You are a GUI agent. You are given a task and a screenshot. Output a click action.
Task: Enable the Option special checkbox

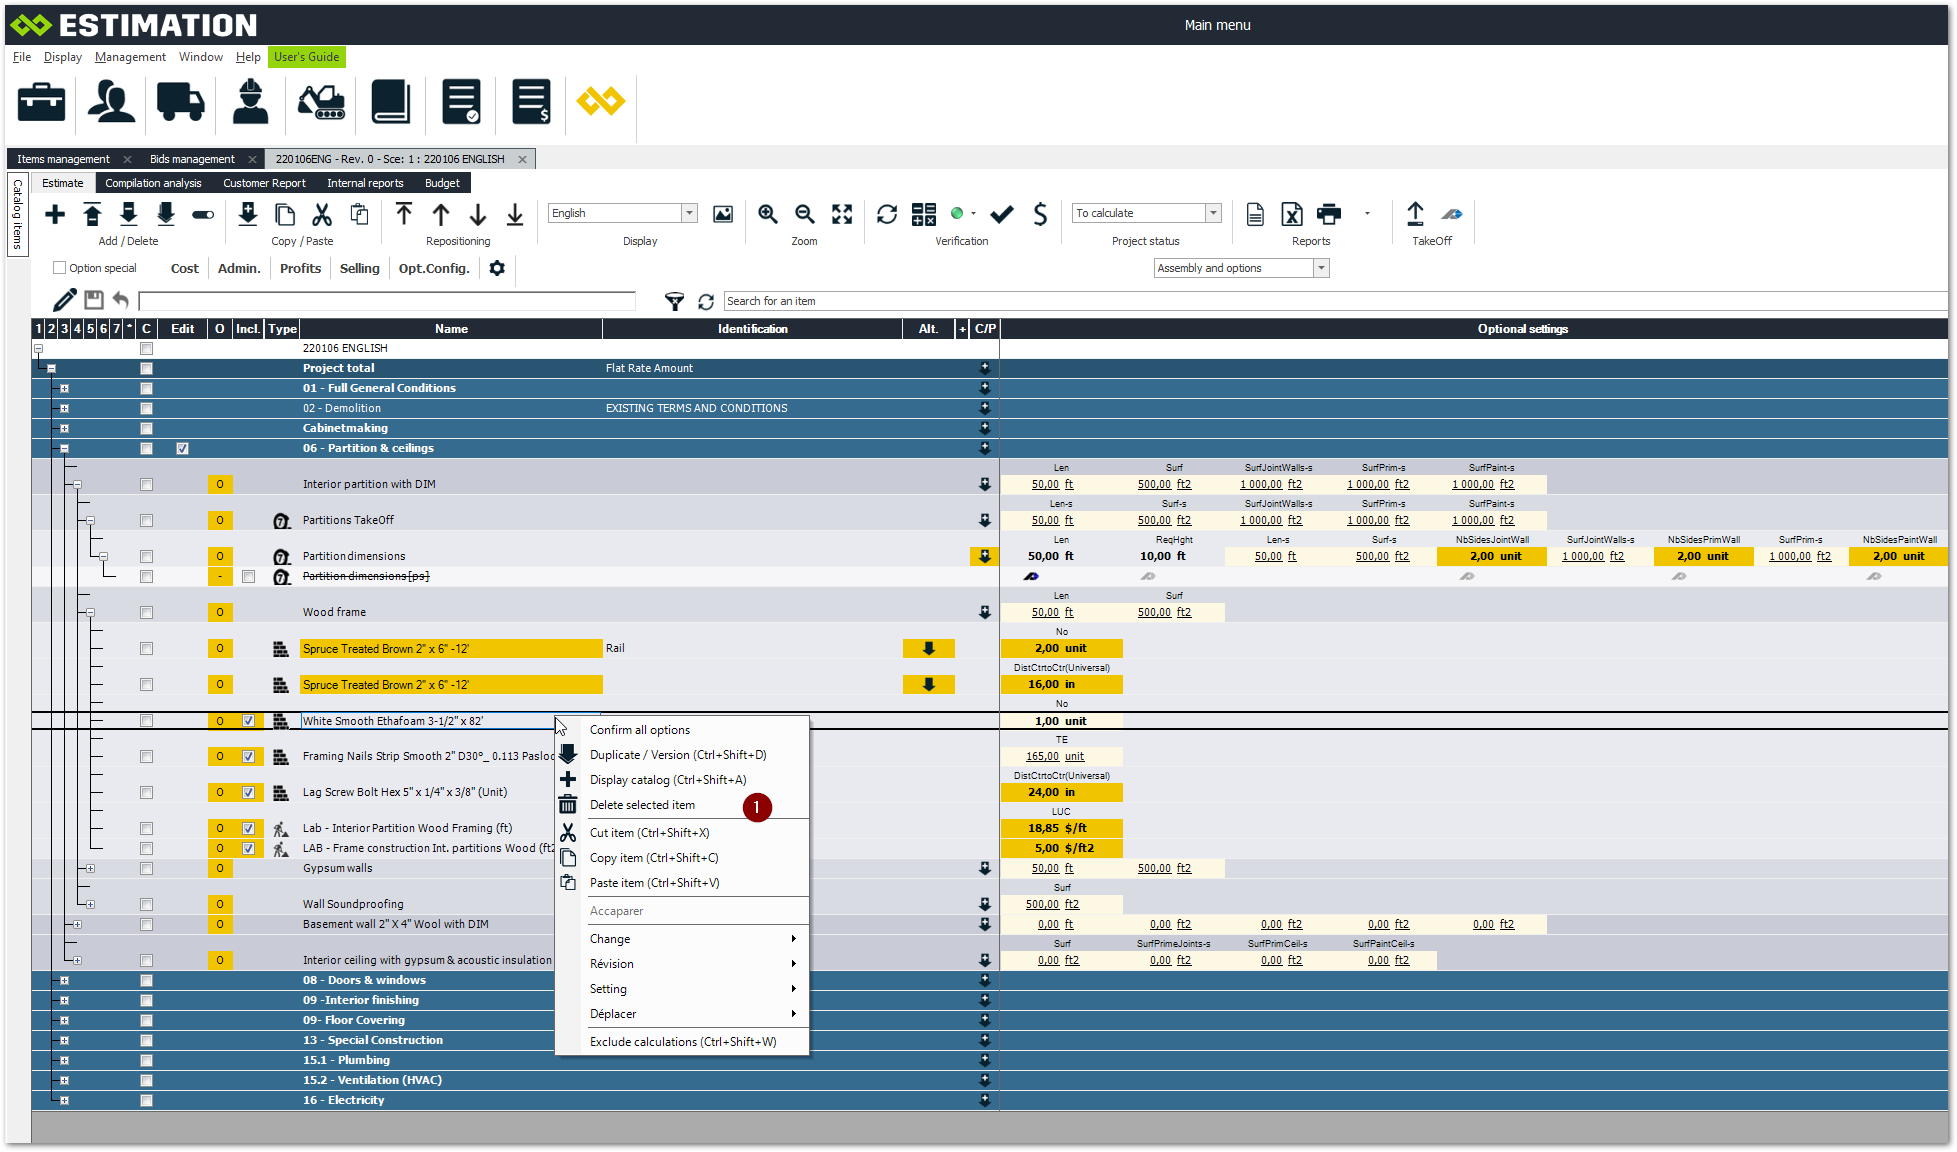[x=60, y=268]
